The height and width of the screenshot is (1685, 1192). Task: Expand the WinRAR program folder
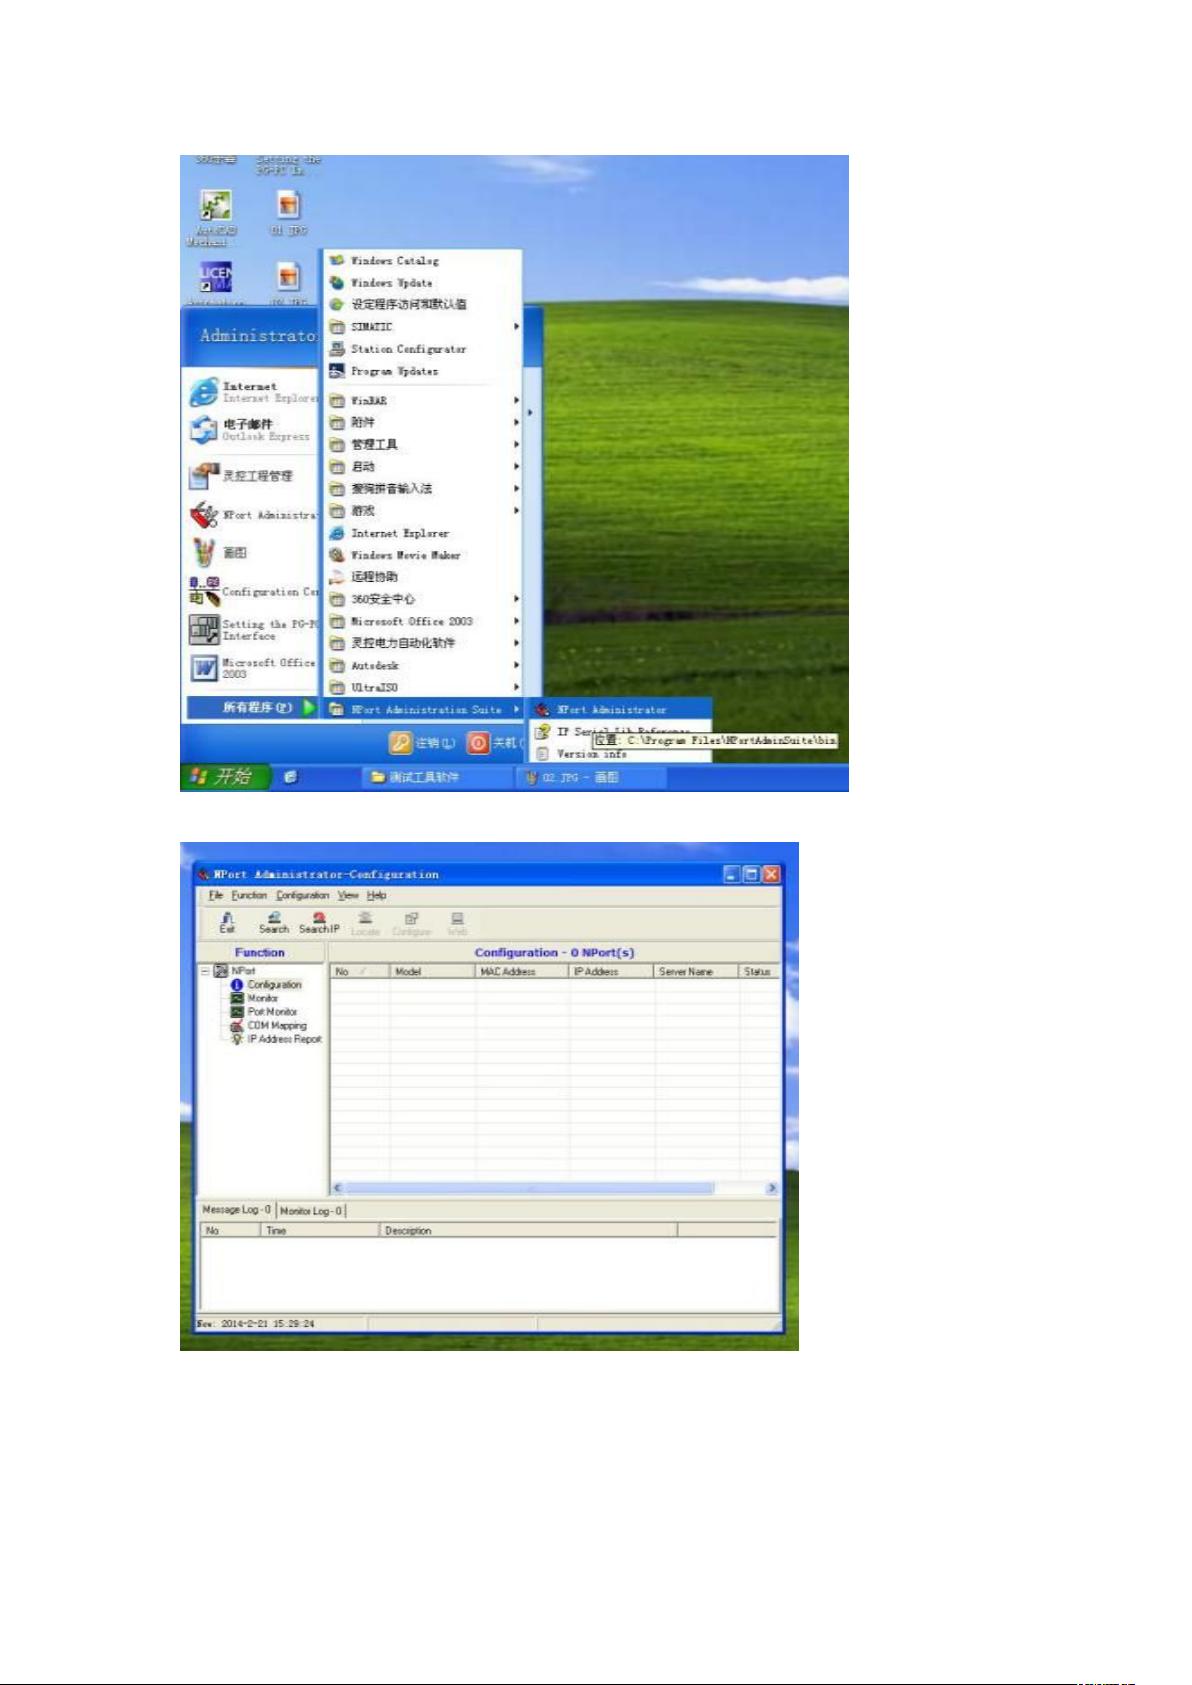424,401
